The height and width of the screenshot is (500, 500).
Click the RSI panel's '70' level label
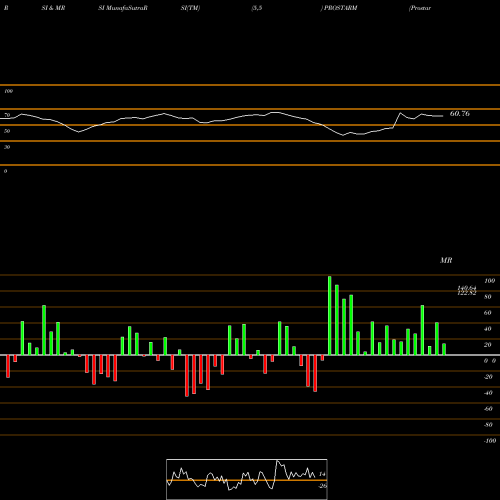tap(7, 115)
